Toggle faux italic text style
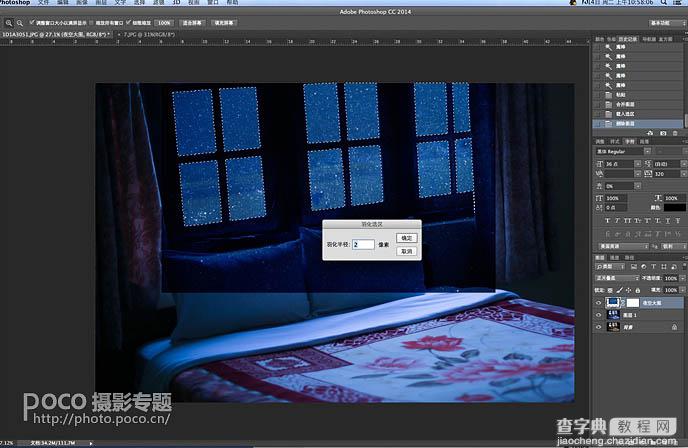The width and height of the screenshot is (688, 448). [617, 220]
